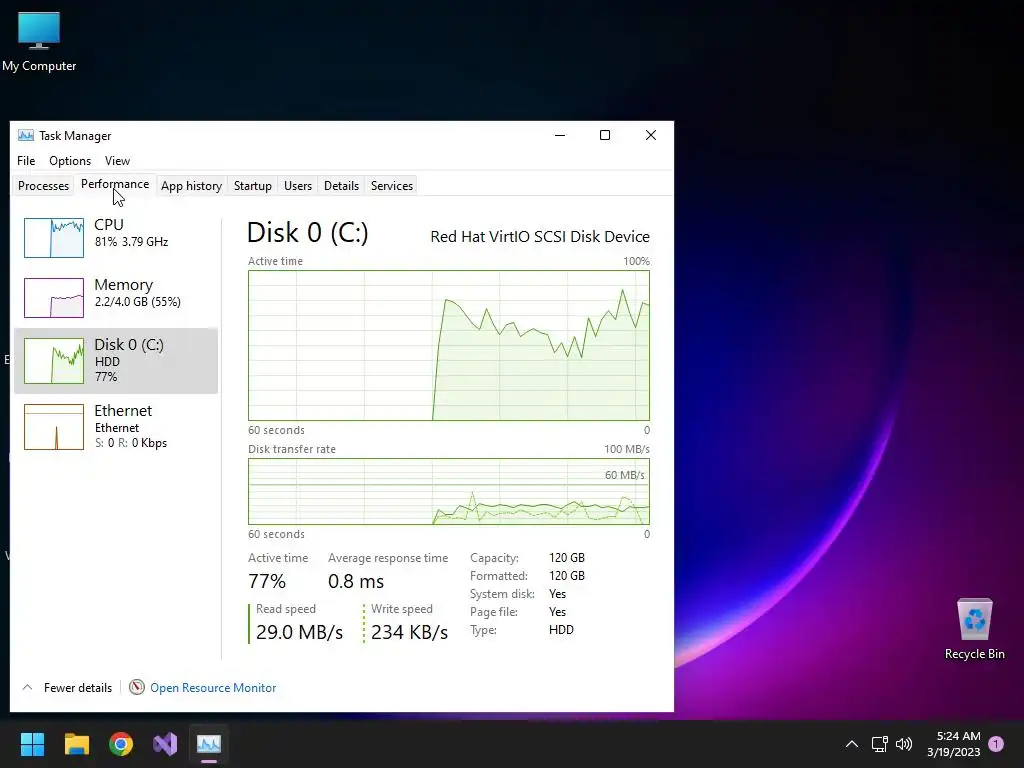This screenshot has height=768, width=1024.
Task: Open the Windows Start menu
Action: pyautogui.click(x=32, y=744)
